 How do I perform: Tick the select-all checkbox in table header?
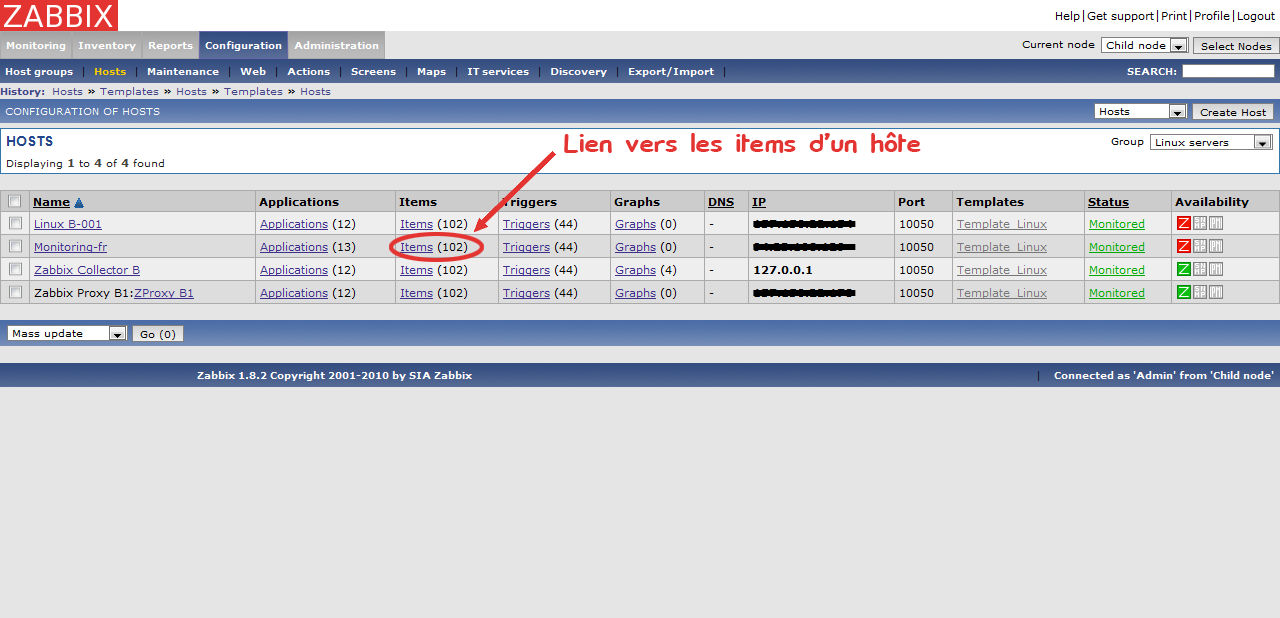[x=15, y=202]
